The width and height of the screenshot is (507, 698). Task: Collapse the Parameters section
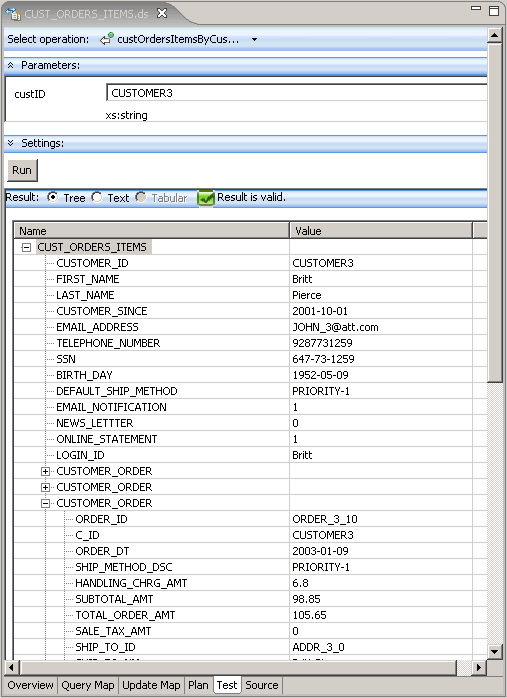coord(11,65)
